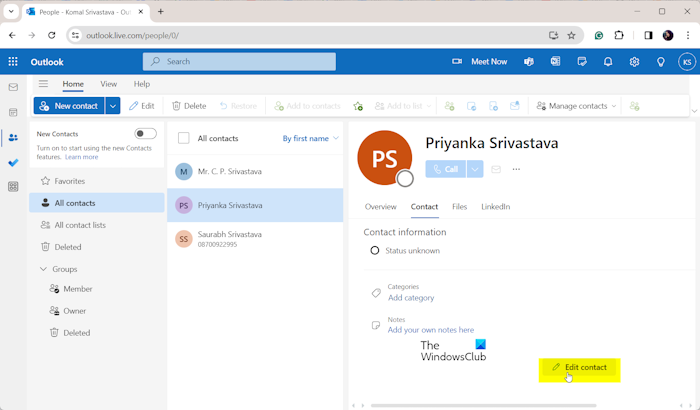
Task: Select the Contact tab
Action: coord(424,207)
